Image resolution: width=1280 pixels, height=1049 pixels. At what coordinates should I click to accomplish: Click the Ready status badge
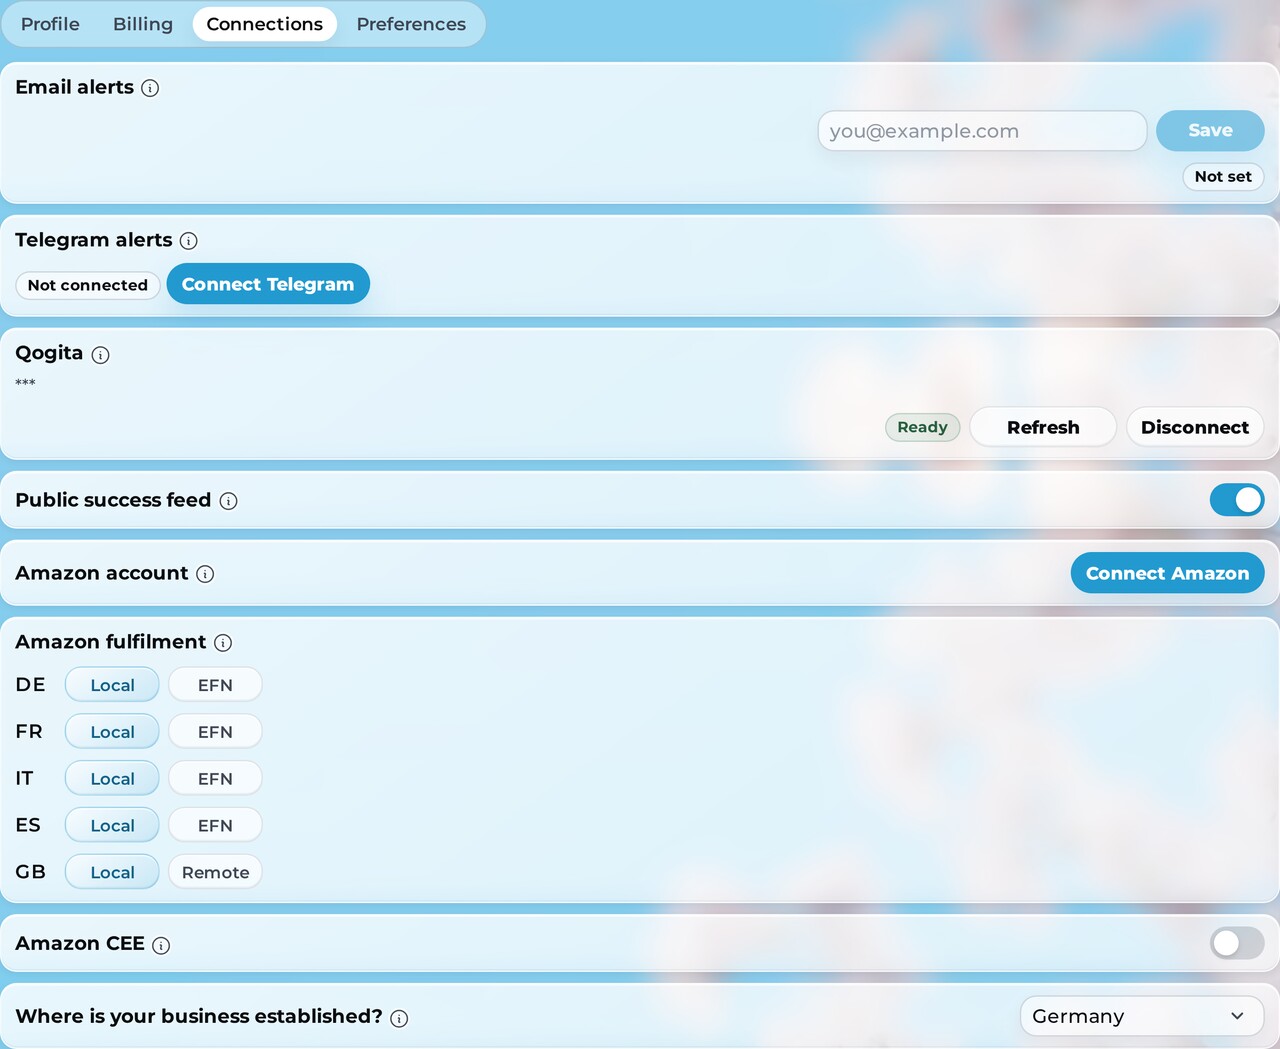pyautogui.click(x=922, y=427)
